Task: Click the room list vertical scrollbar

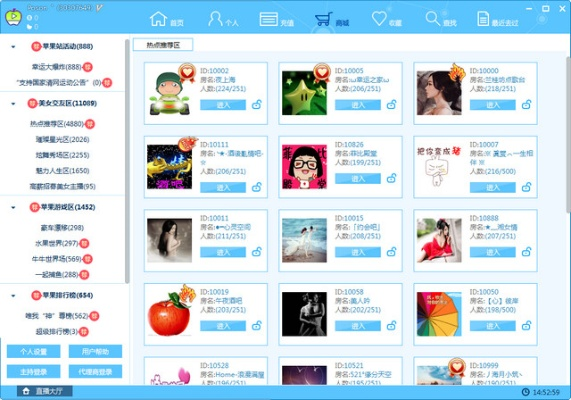Action: (568, 135)
